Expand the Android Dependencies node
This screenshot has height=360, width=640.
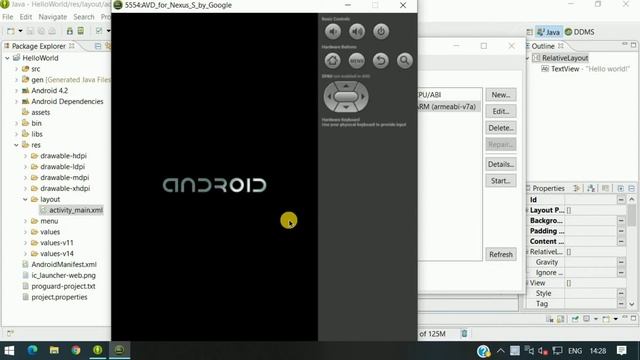click(16, 101)
